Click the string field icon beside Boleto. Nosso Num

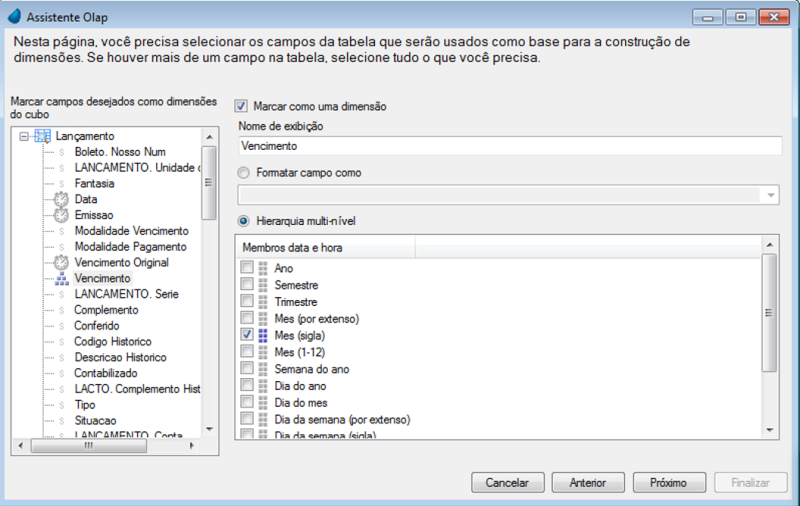(62, 152)
